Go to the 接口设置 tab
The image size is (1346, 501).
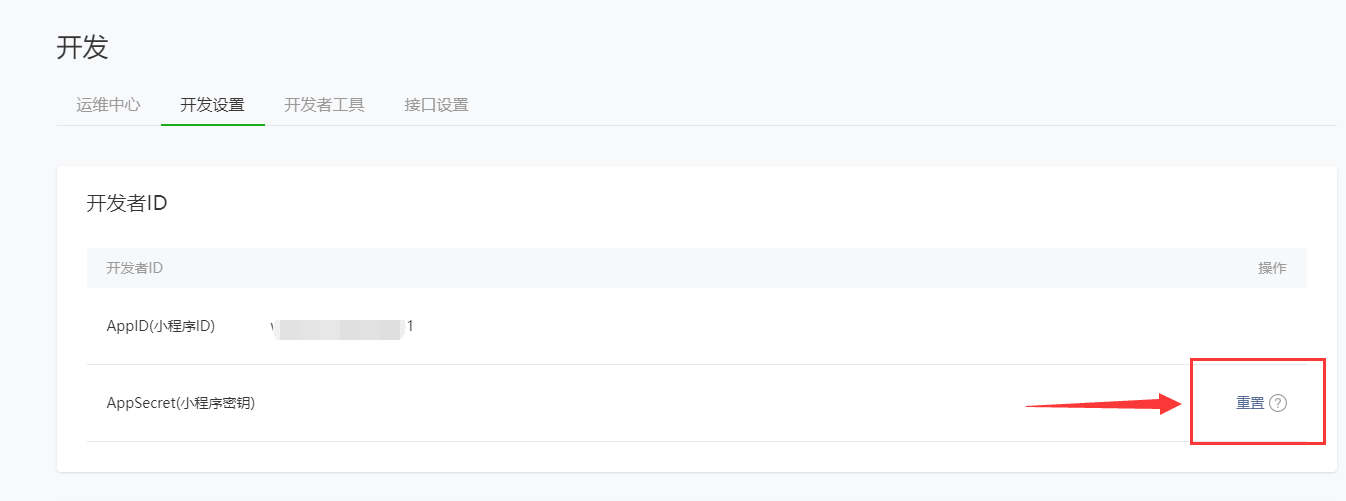pos(436,104)
